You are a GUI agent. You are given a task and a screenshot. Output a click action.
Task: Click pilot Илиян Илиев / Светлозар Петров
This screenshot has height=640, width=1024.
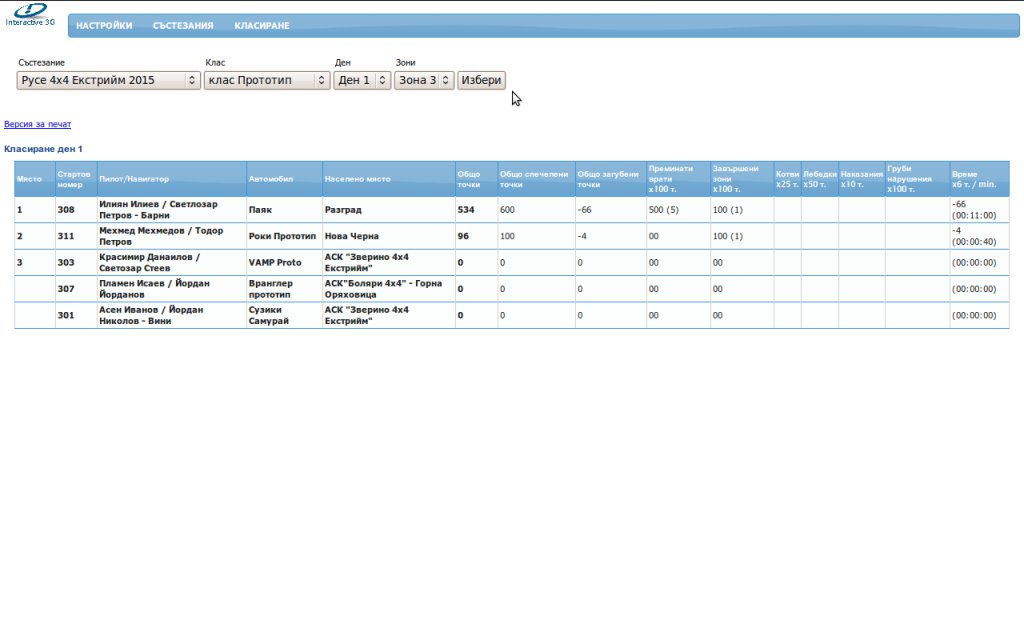172,210
